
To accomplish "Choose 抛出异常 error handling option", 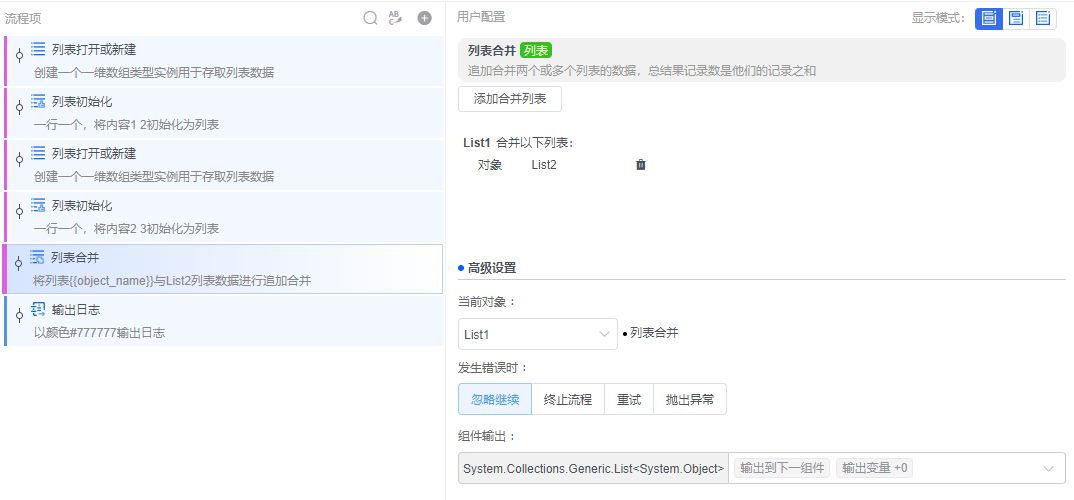I will coord(690,399).
